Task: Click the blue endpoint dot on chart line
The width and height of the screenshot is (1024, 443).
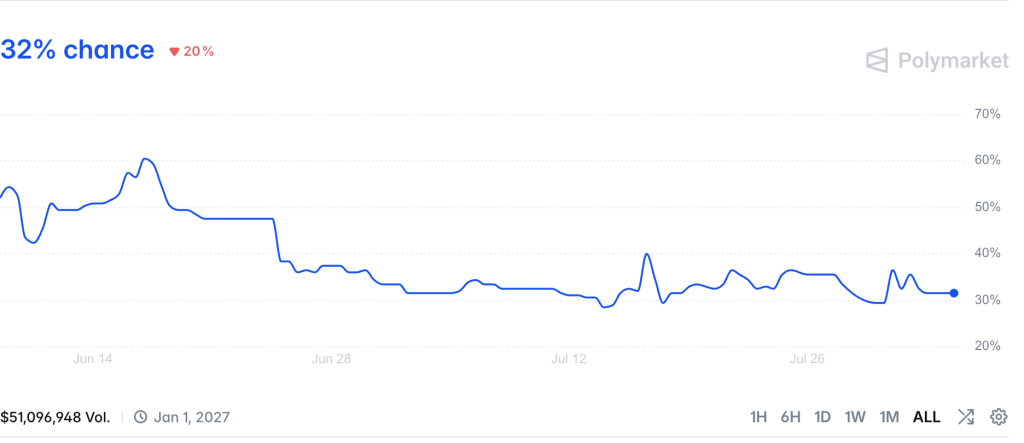Action: click(954, 293)
